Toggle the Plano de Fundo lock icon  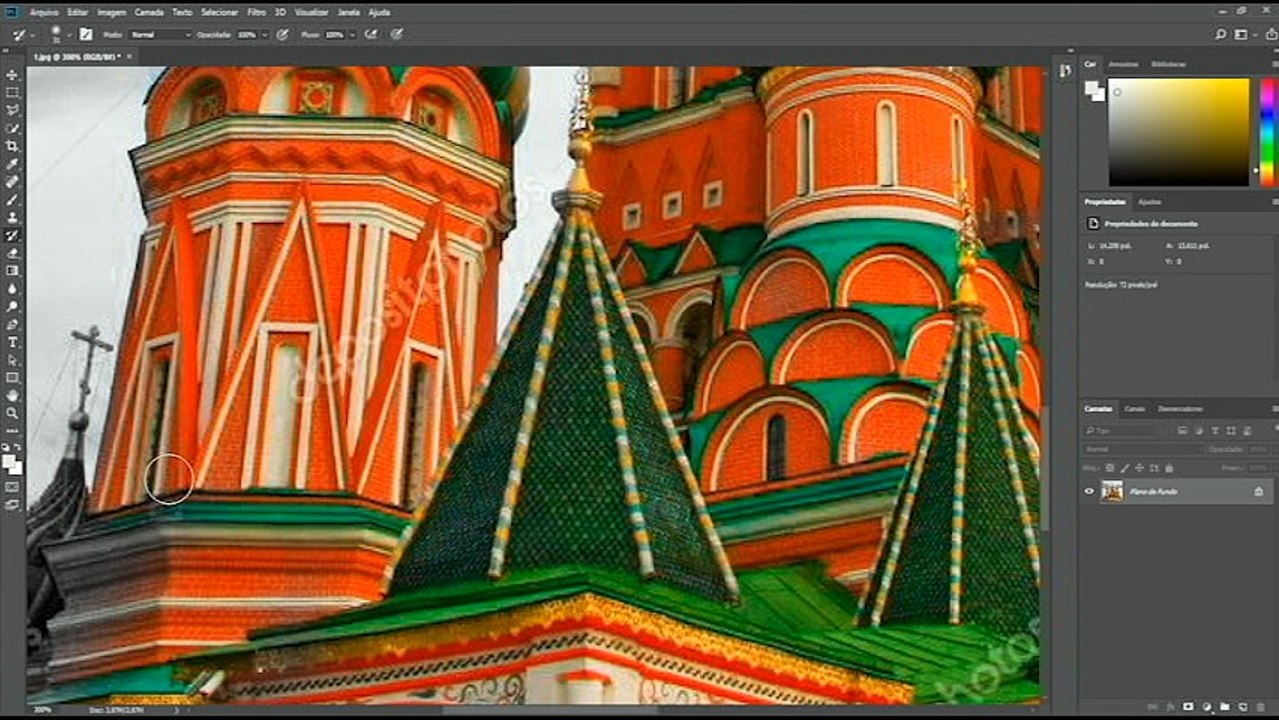pyautogui.click(x=1258, y=491)
